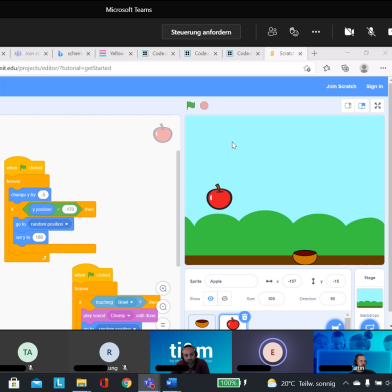The width and height of the screenshot is (392, 392).
Task: Hide the sprite with crossed-eye icon
Action: point(225,298)
